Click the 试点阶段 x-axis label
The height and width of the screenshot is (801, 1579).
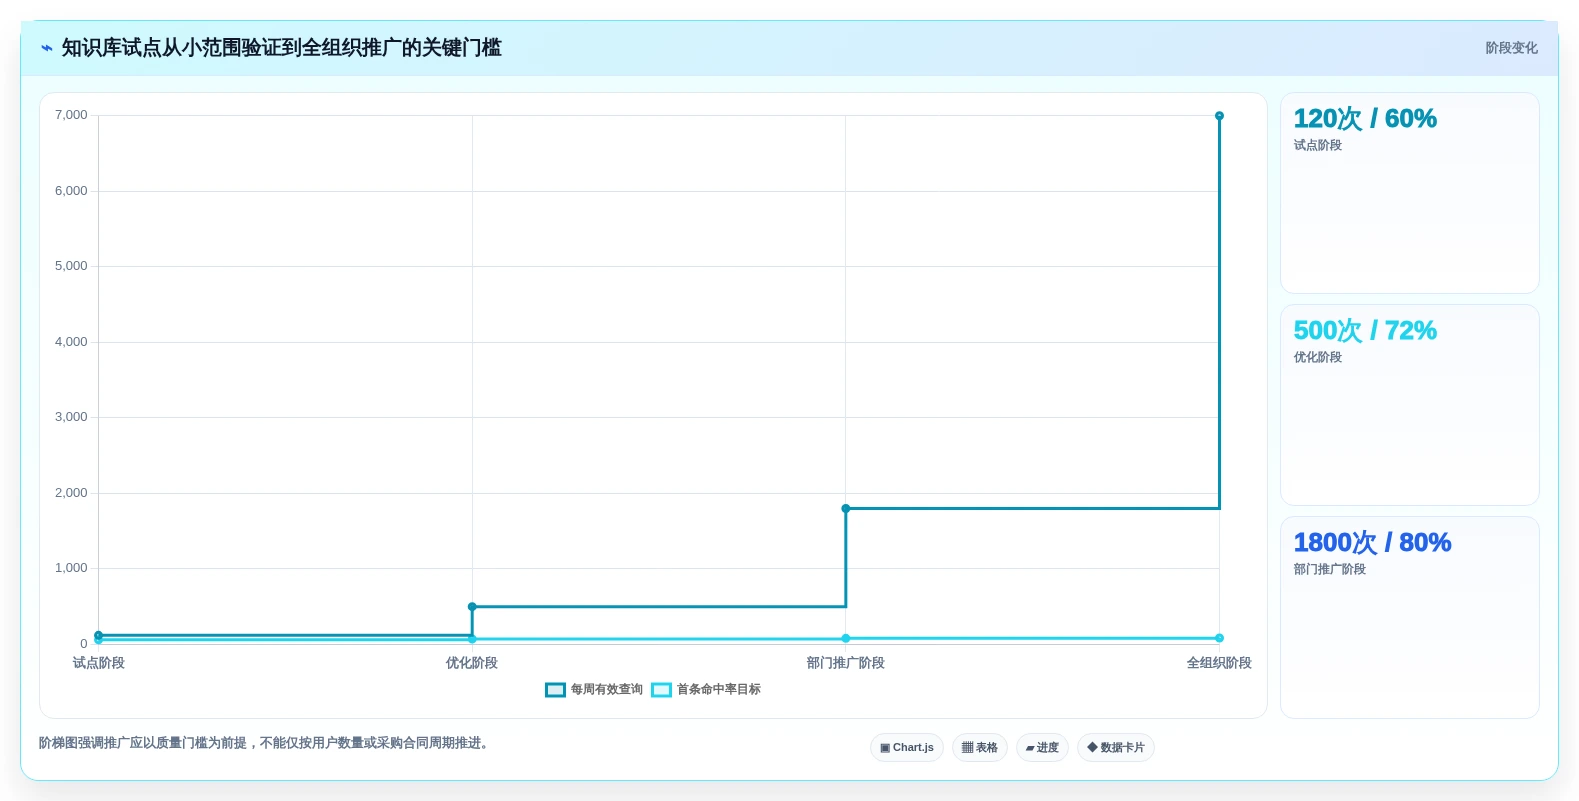[x=99, y=663]
